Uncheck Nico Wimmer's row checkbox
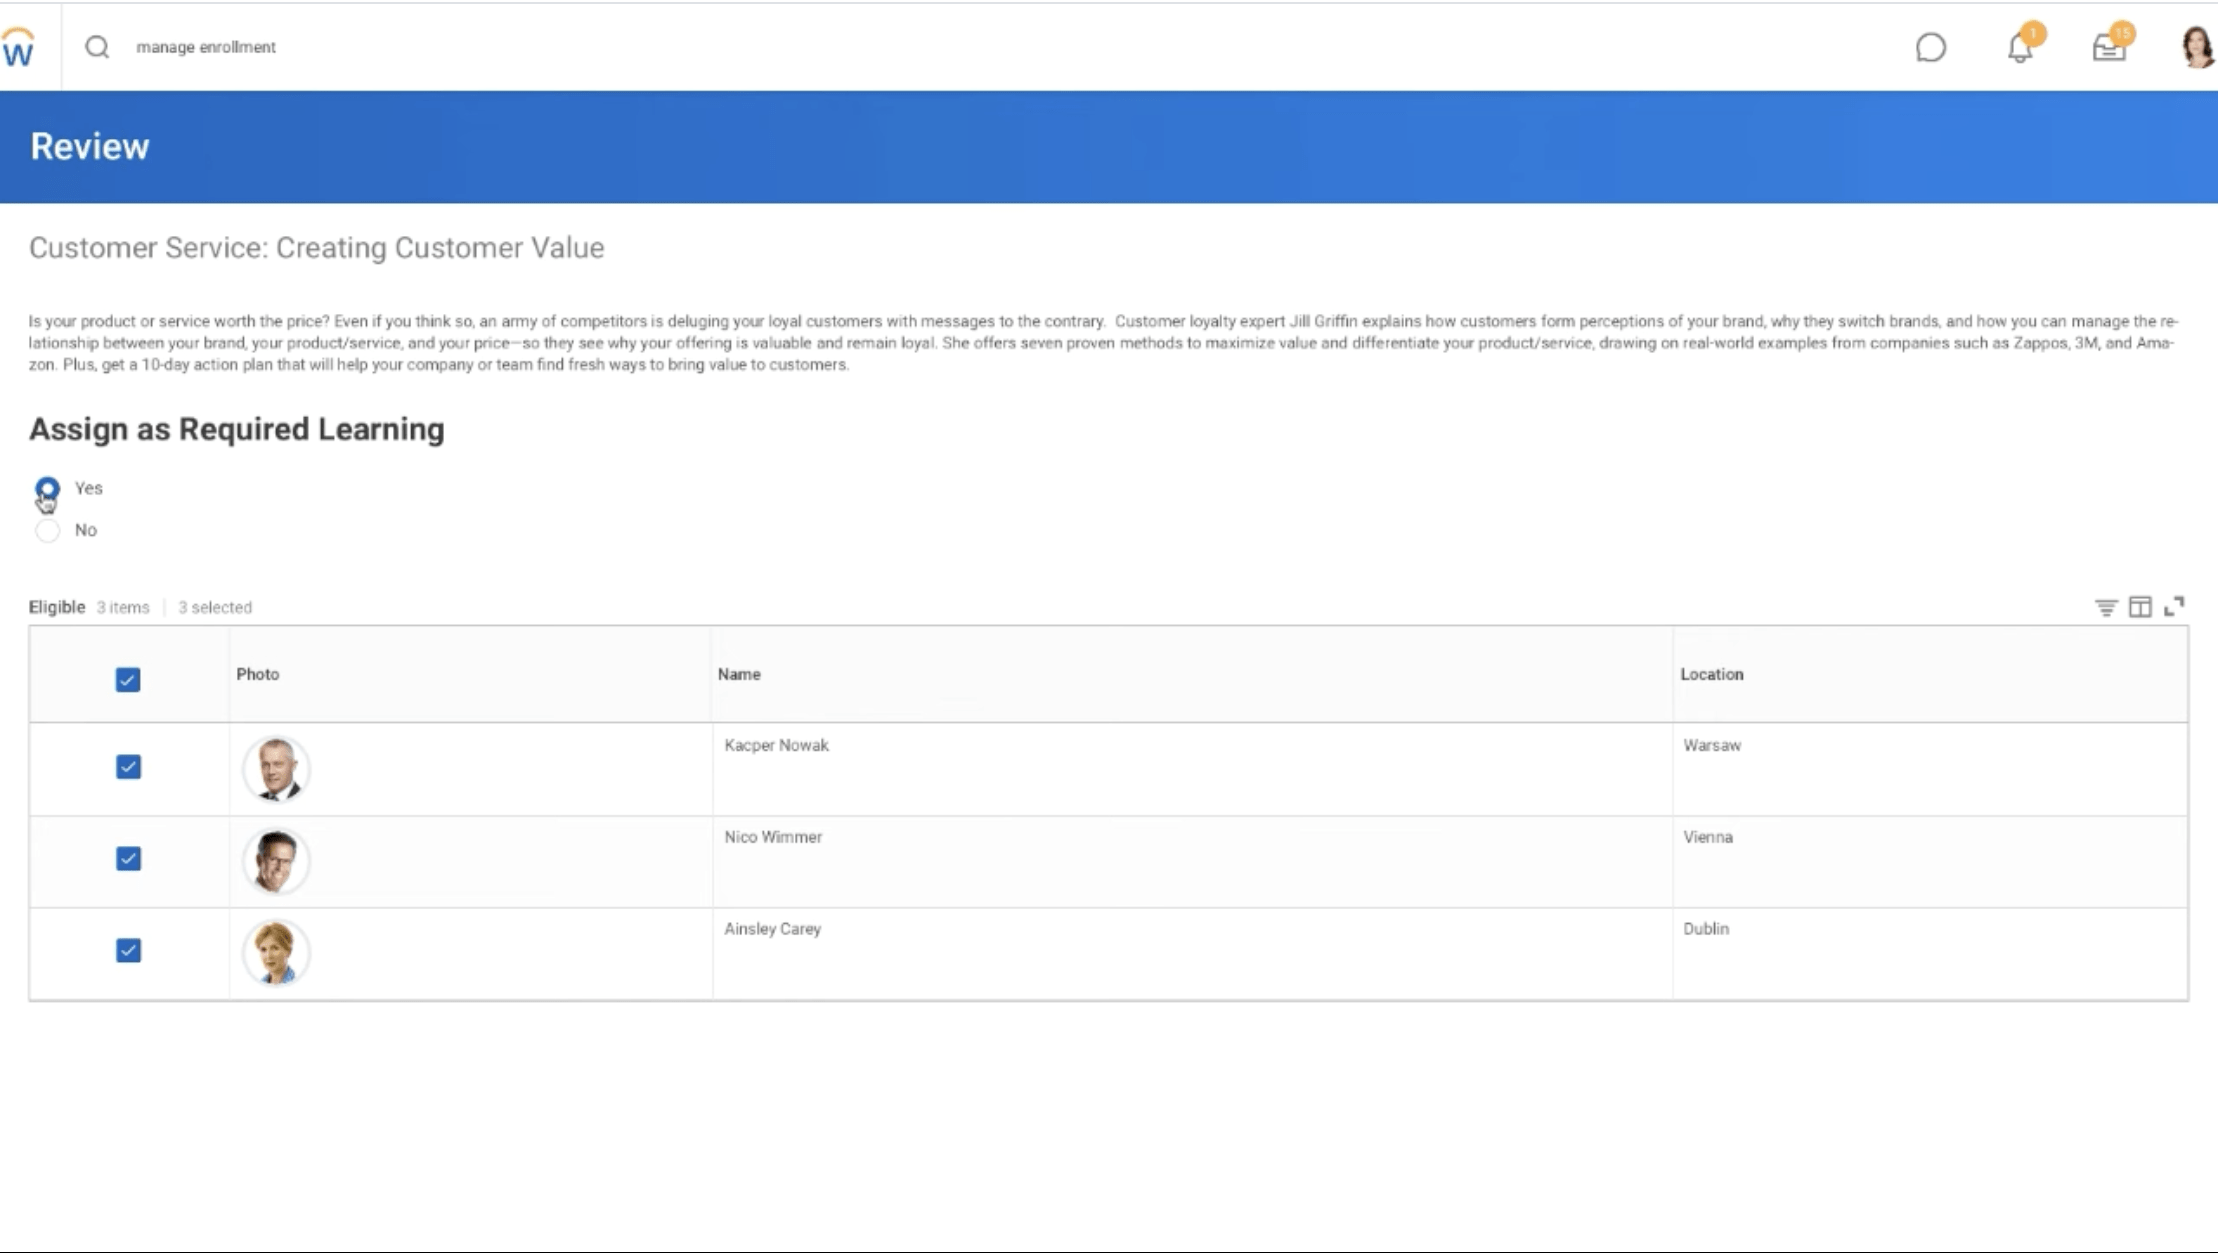 coord(127,859)
